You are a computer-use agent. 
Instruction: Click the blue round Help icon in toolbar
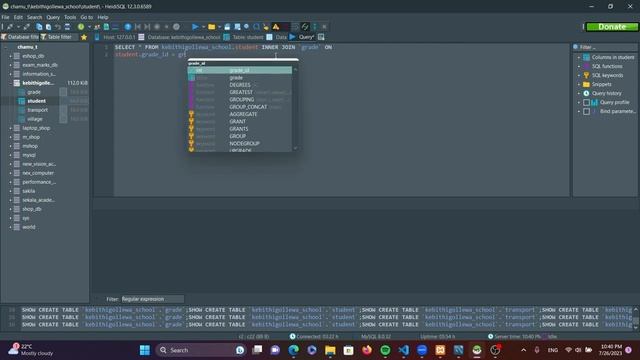coord(128,27)
